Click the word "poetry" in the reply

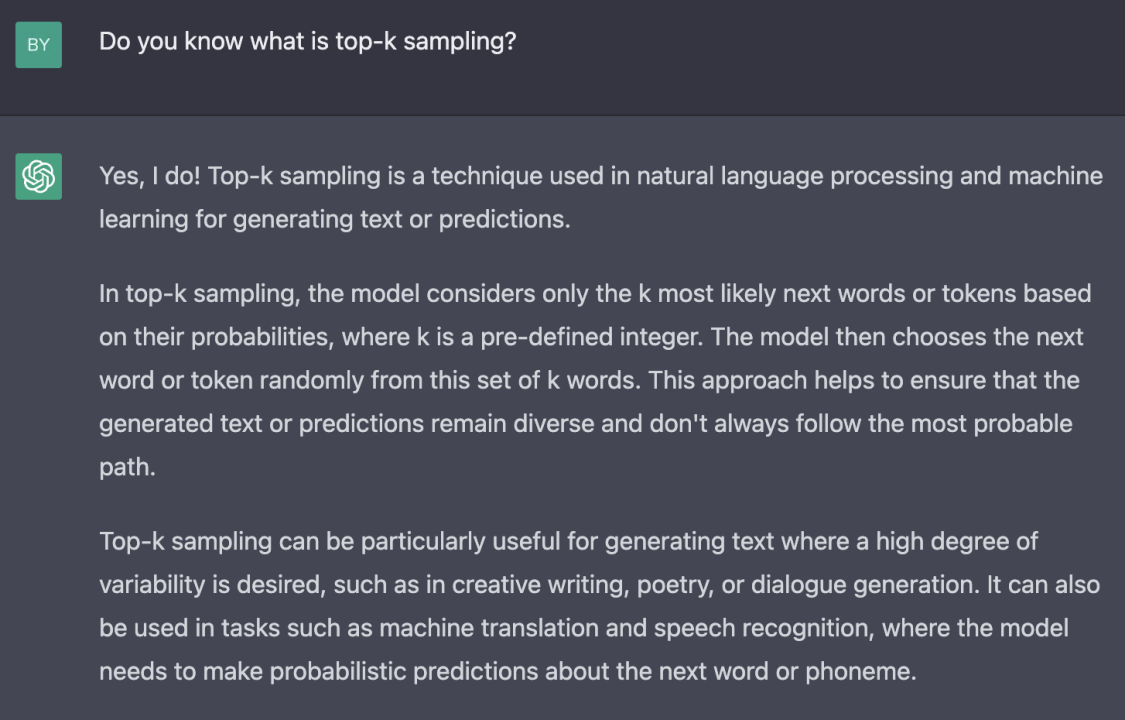tap(672, 584)
